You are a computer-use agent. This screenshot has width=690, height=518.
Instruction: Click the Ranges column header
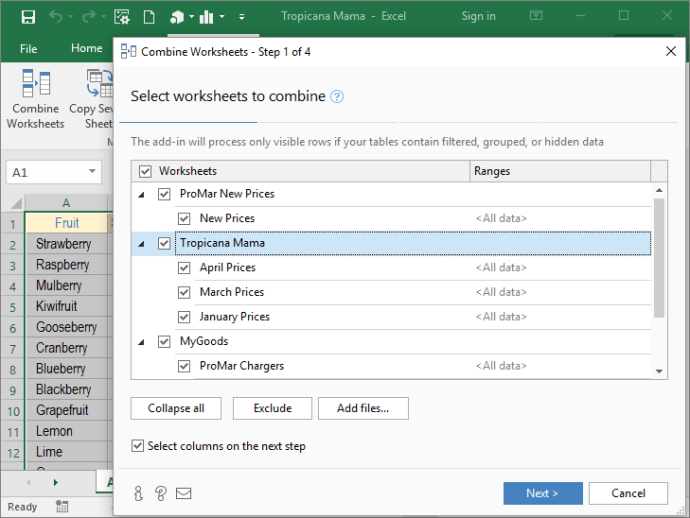point(560,171)
